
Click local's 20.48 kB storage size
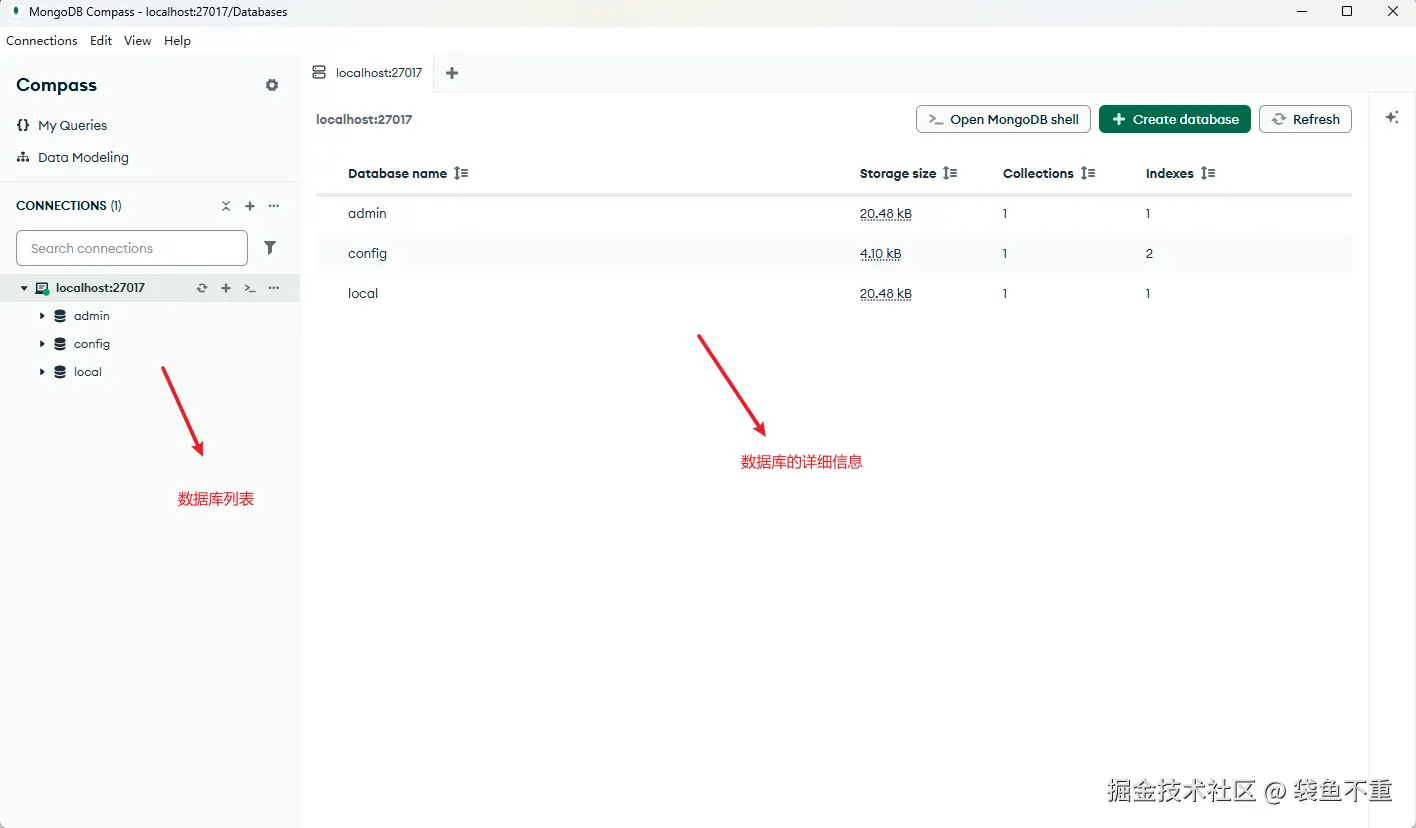[x=886, y=294]
